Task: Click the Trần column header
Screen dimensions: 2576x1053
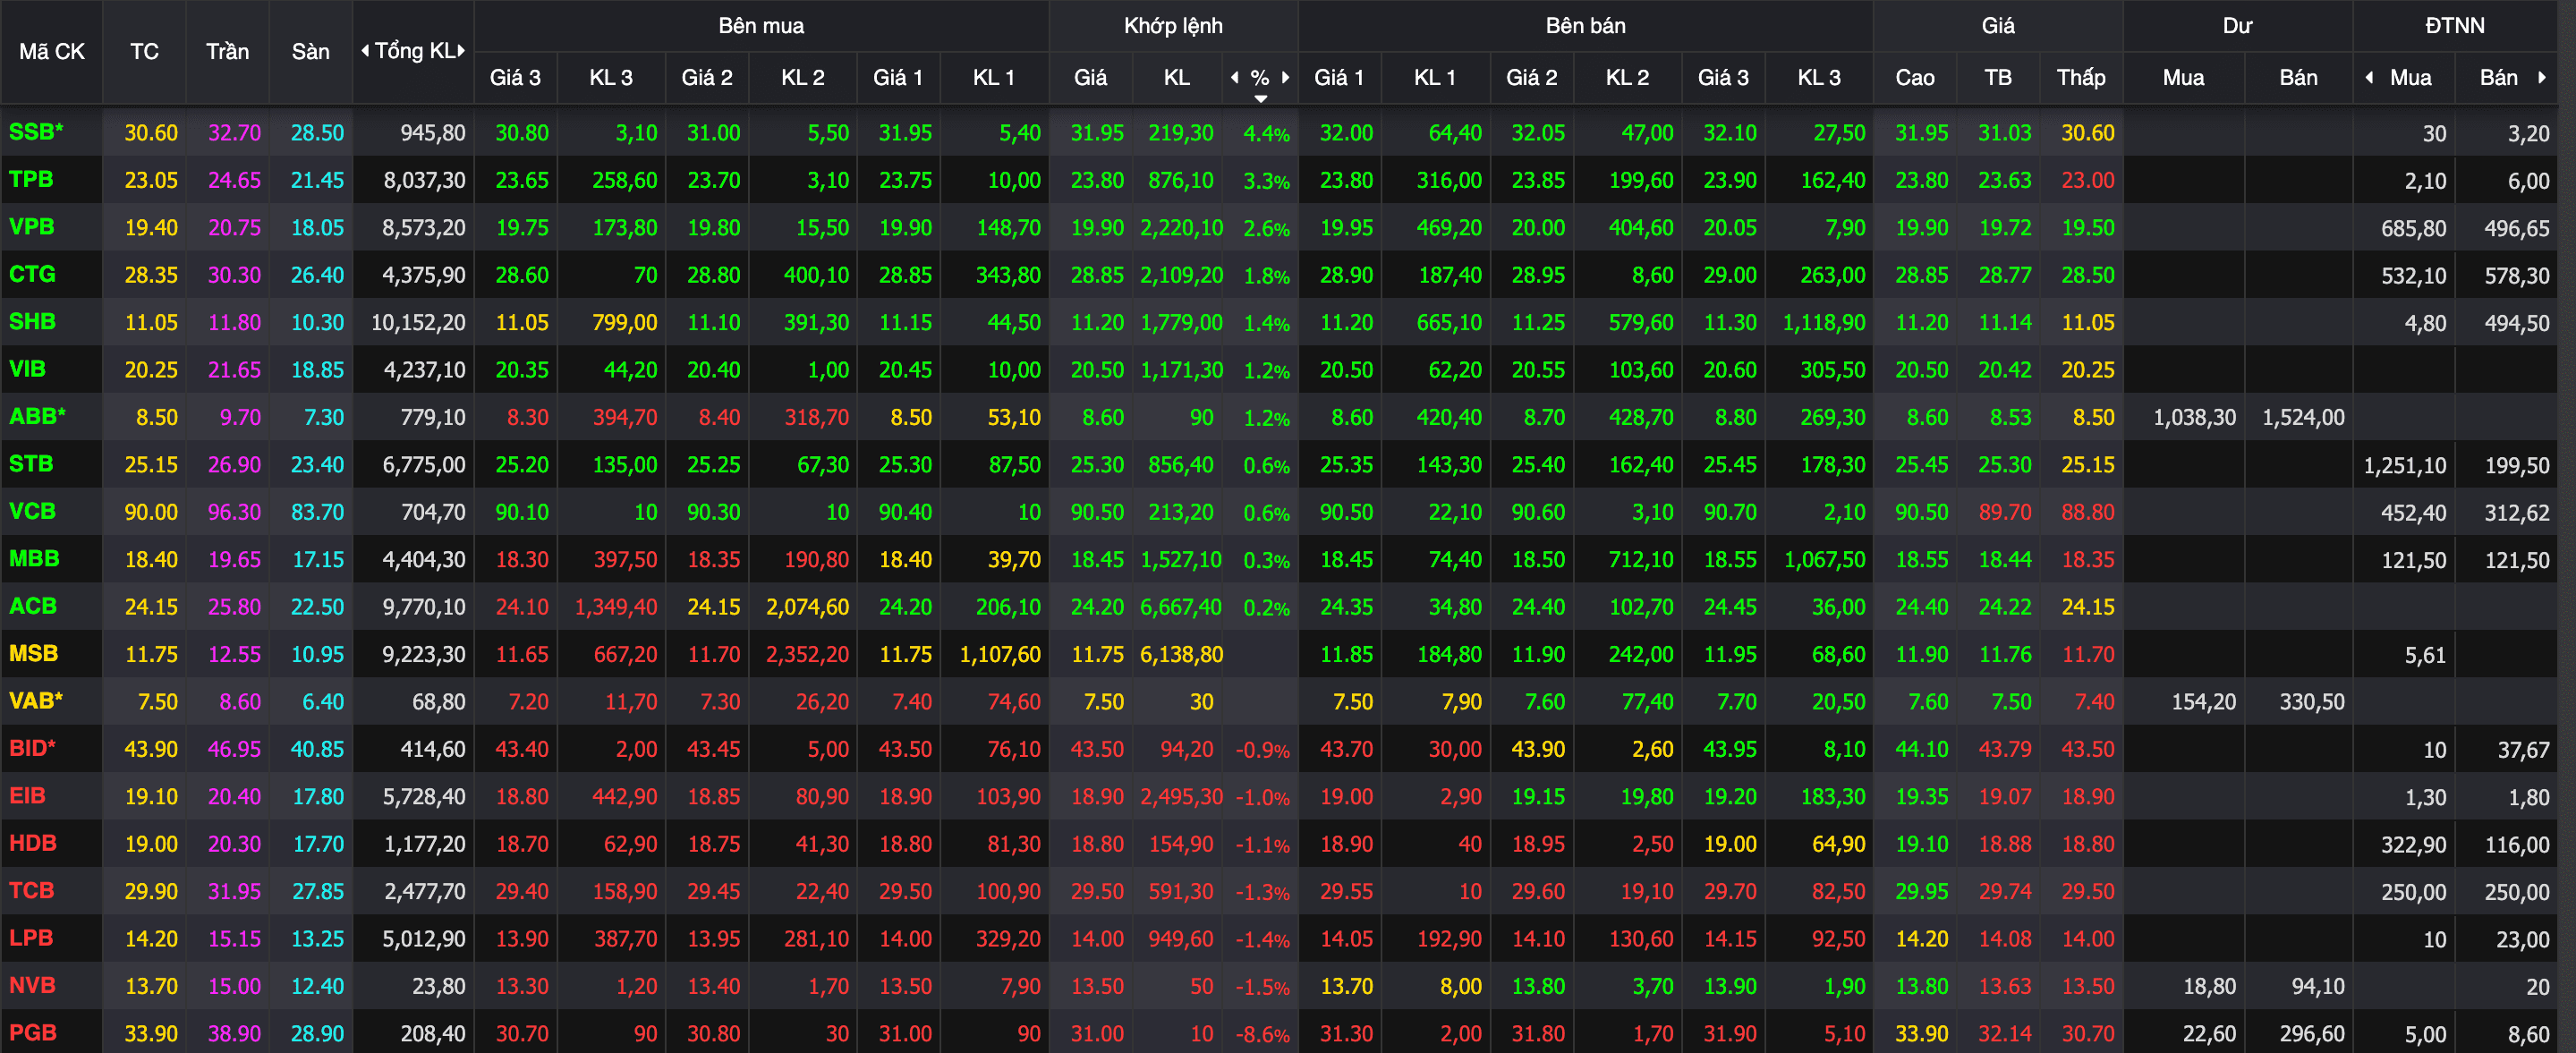Action: pyautogui.click(x=228, y=51)
